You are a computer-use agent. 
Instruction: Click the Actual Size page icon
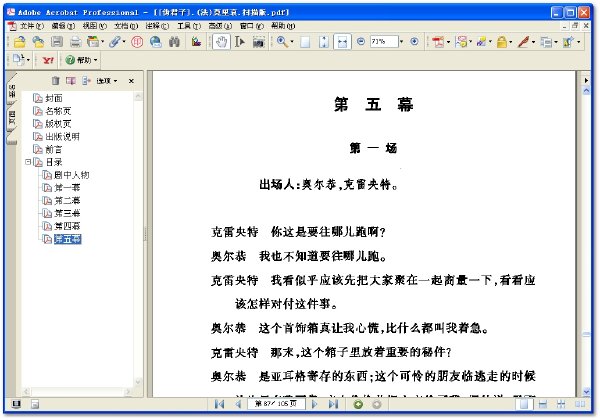(x=305, y=42)
